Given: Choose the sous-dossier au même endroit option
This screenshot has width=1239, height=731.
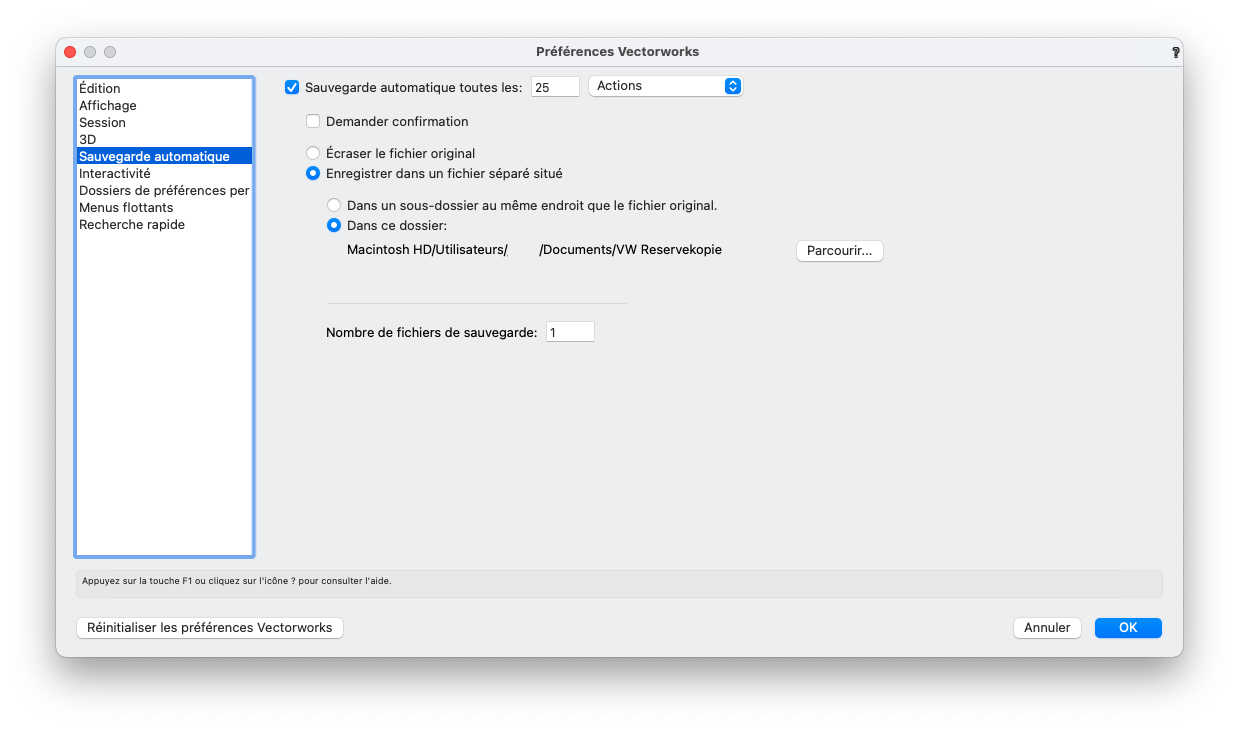Looking at the screenshot, I should tap(334, 205).
